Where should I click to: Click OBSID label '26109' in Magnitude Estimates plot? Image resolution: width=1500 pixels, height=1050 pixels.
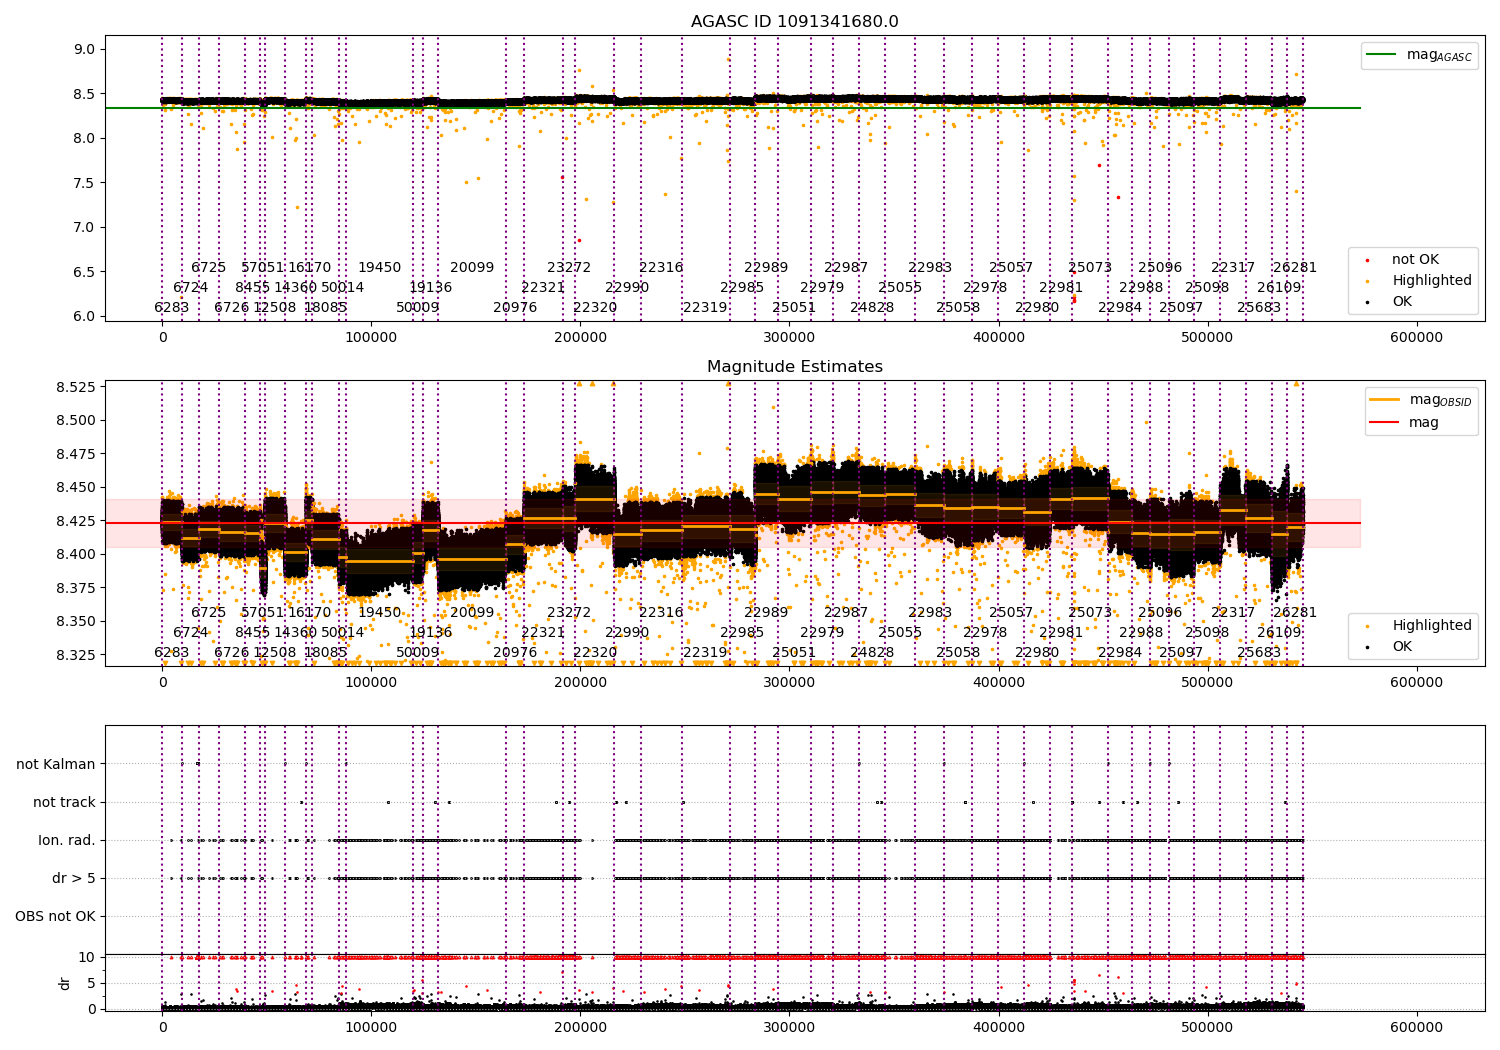pyautogui.click(x=1279, y=633)
